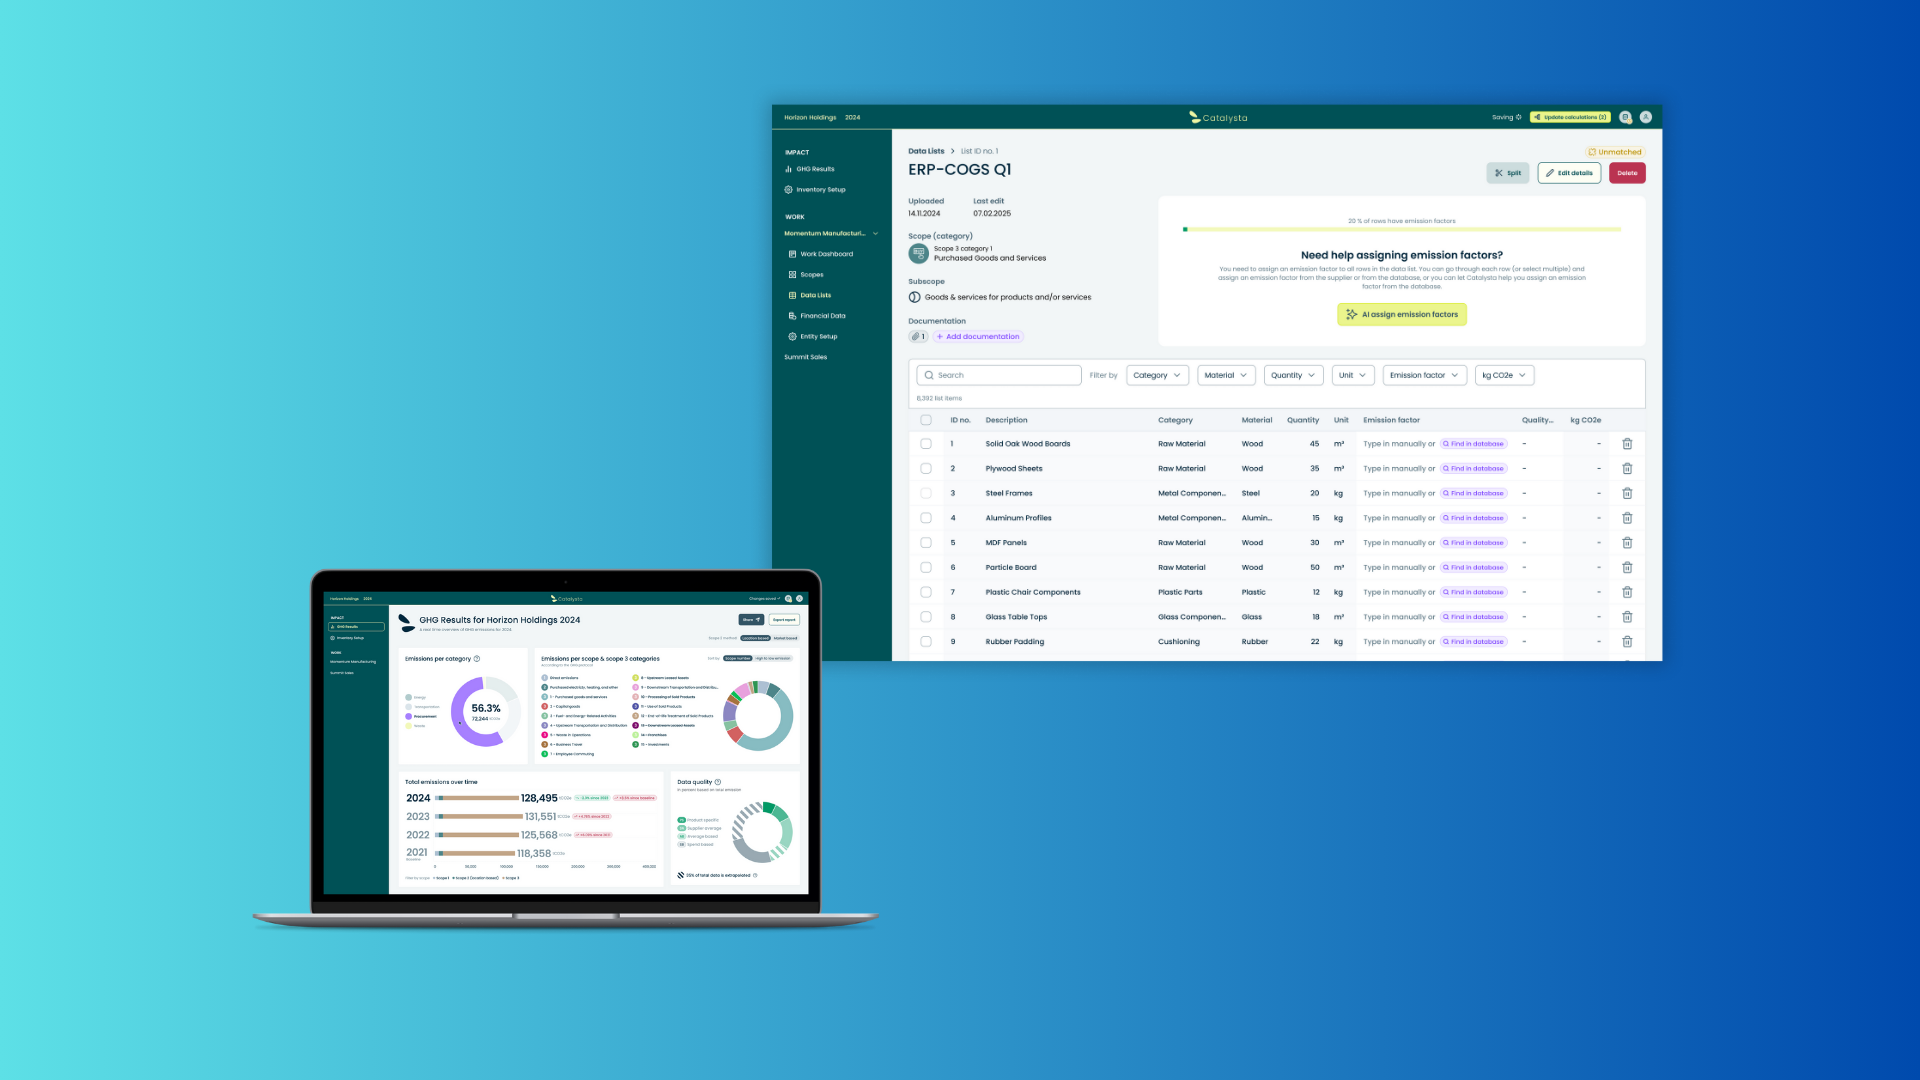Check the Plywood Sheets row checkbox
This screenshot has width=1920, height=1080.
click(x=926, y=469)
